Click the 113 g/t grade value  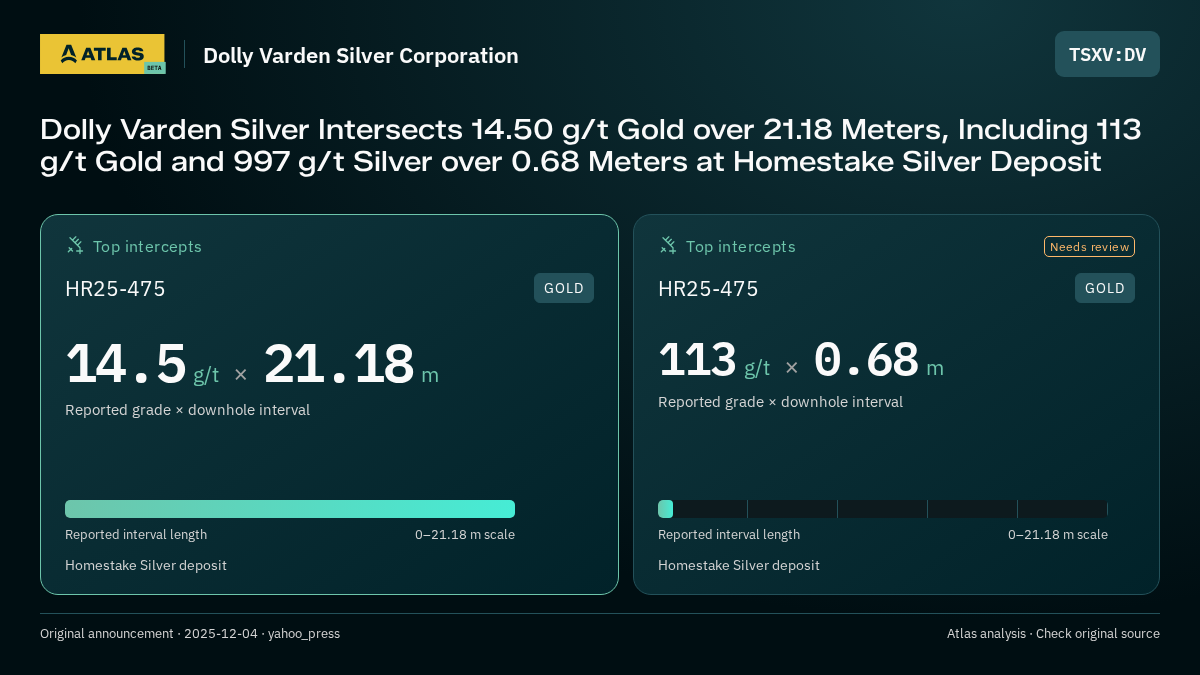click(x=714, y=360)
